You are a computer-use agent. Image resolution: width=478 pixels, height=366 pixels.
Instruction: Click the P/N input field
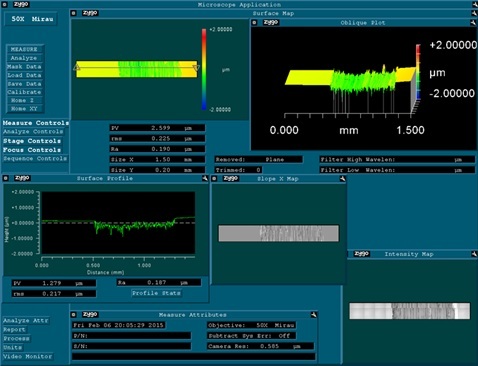132,336
